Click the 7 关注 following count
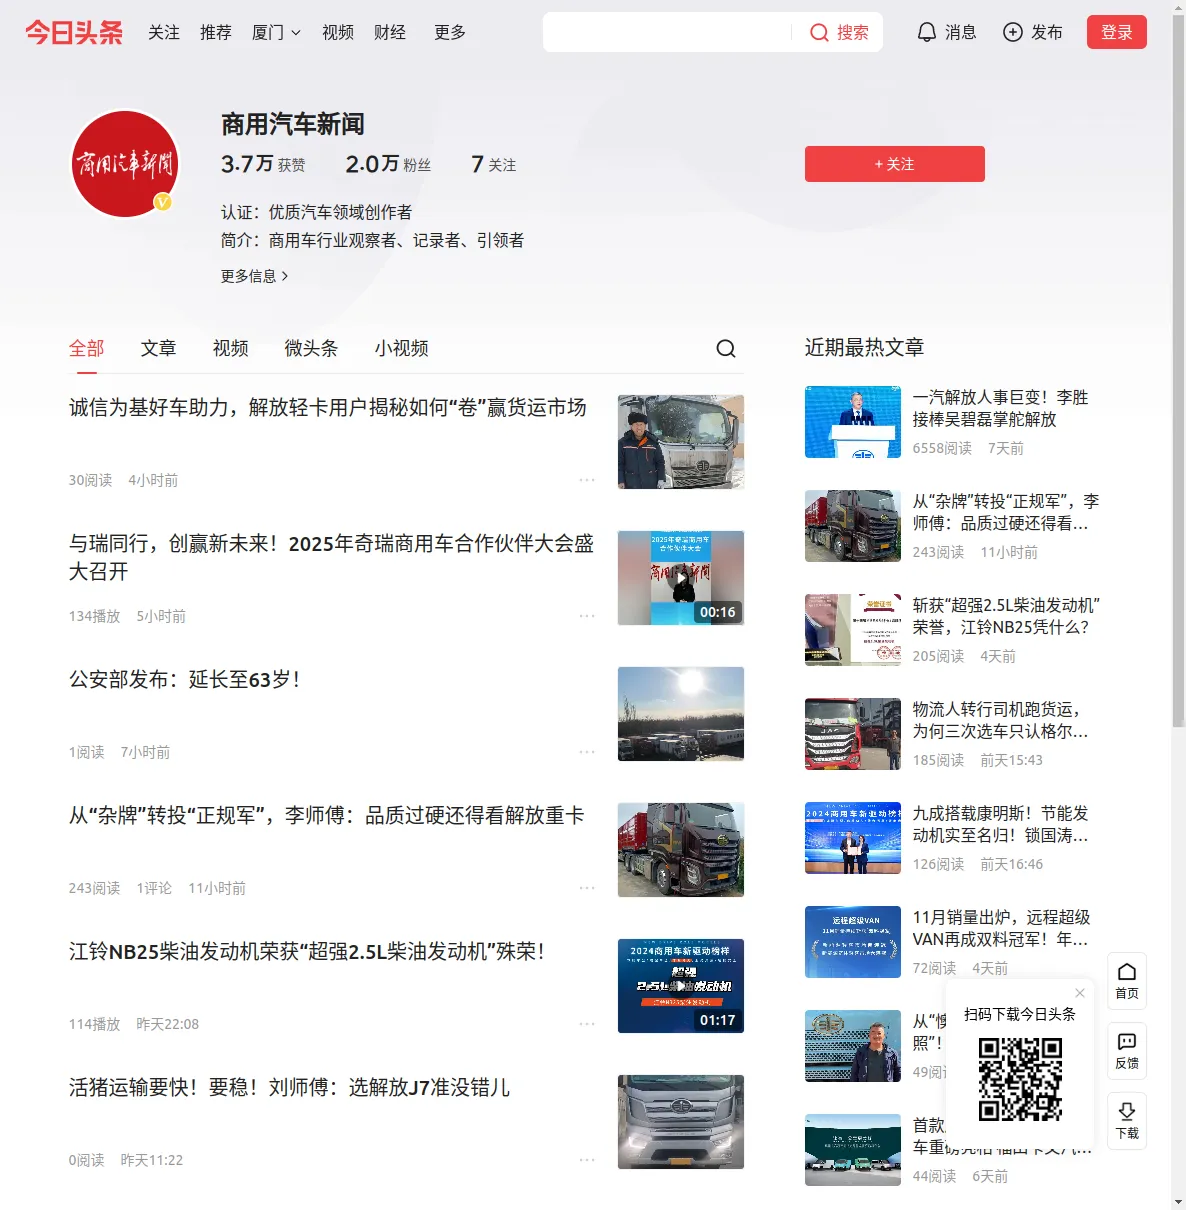 494,164
